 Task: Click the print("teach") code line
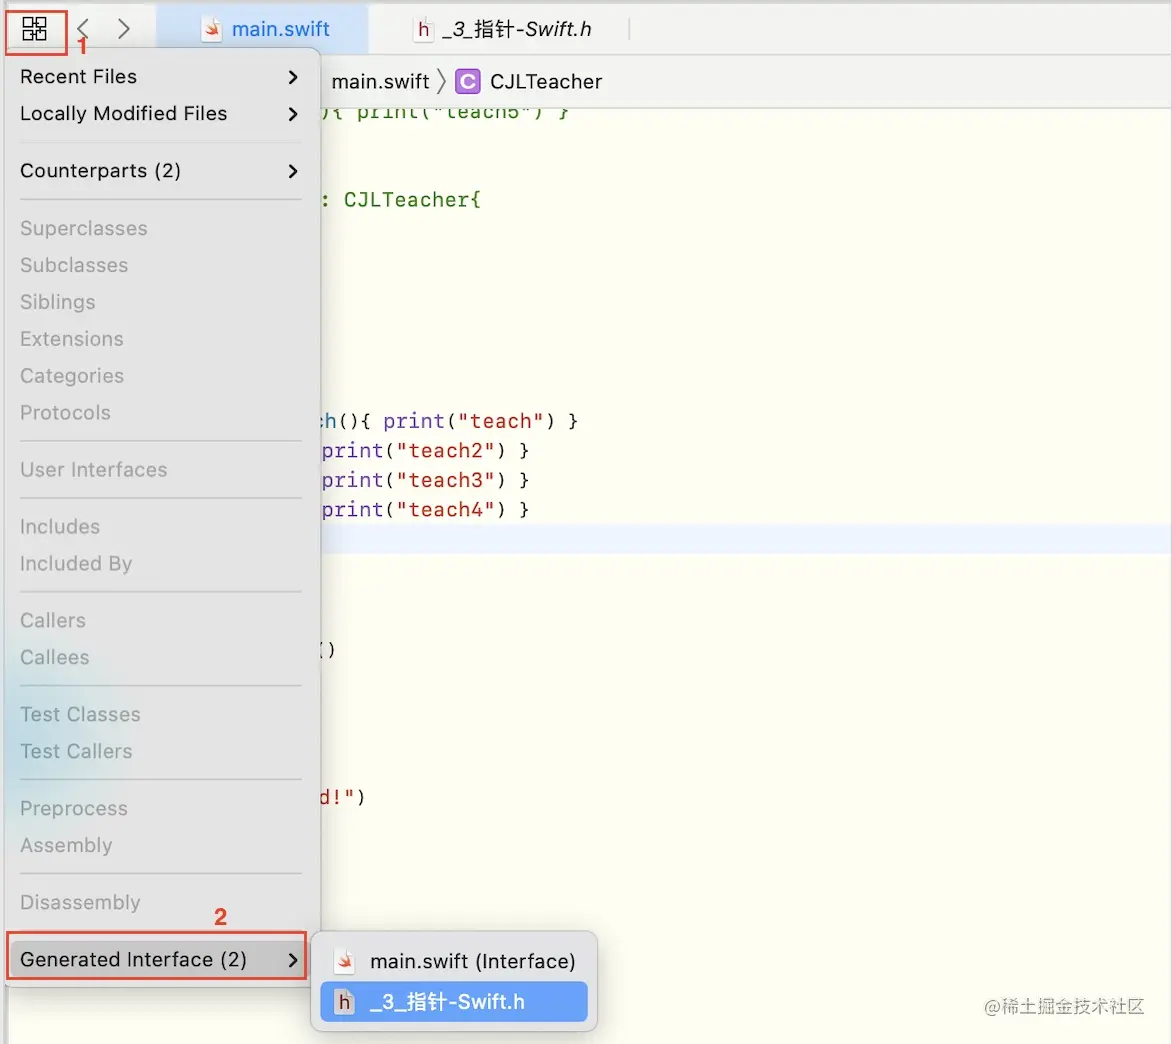[x=450, y=421]
